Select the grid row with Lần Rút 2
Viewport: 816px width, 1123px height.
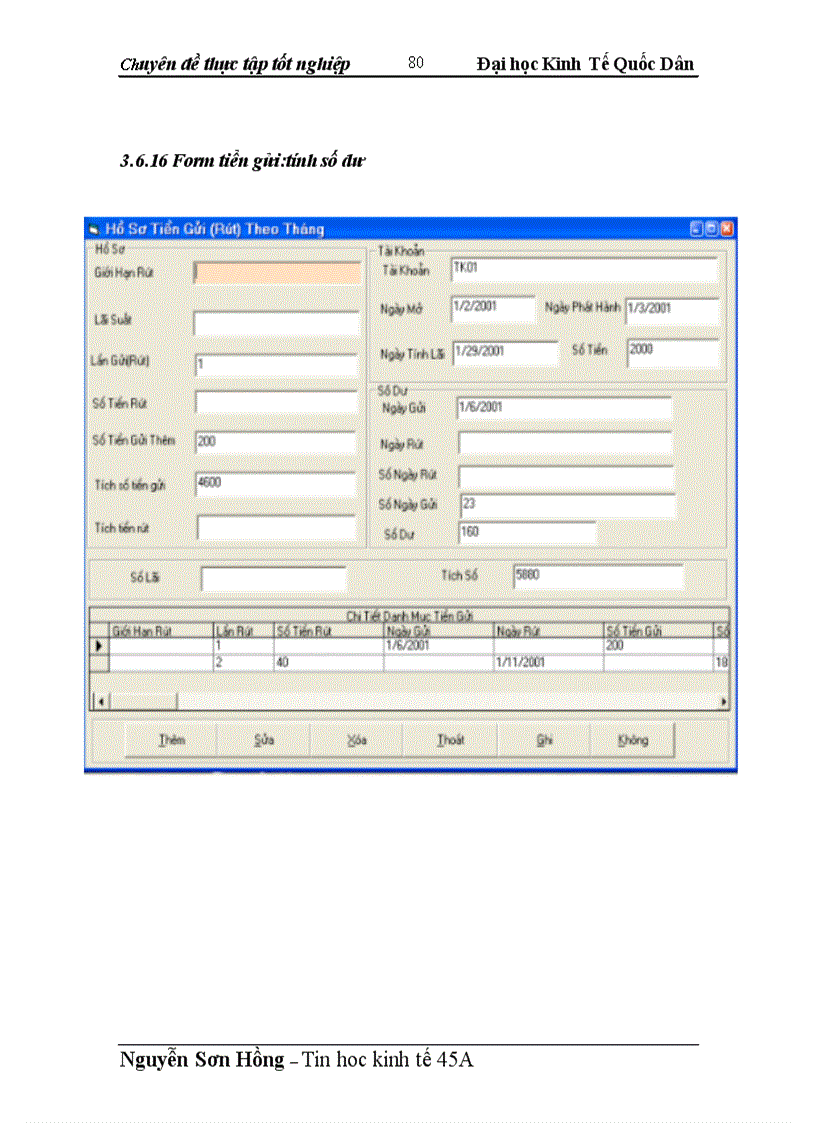click(300, 661)
